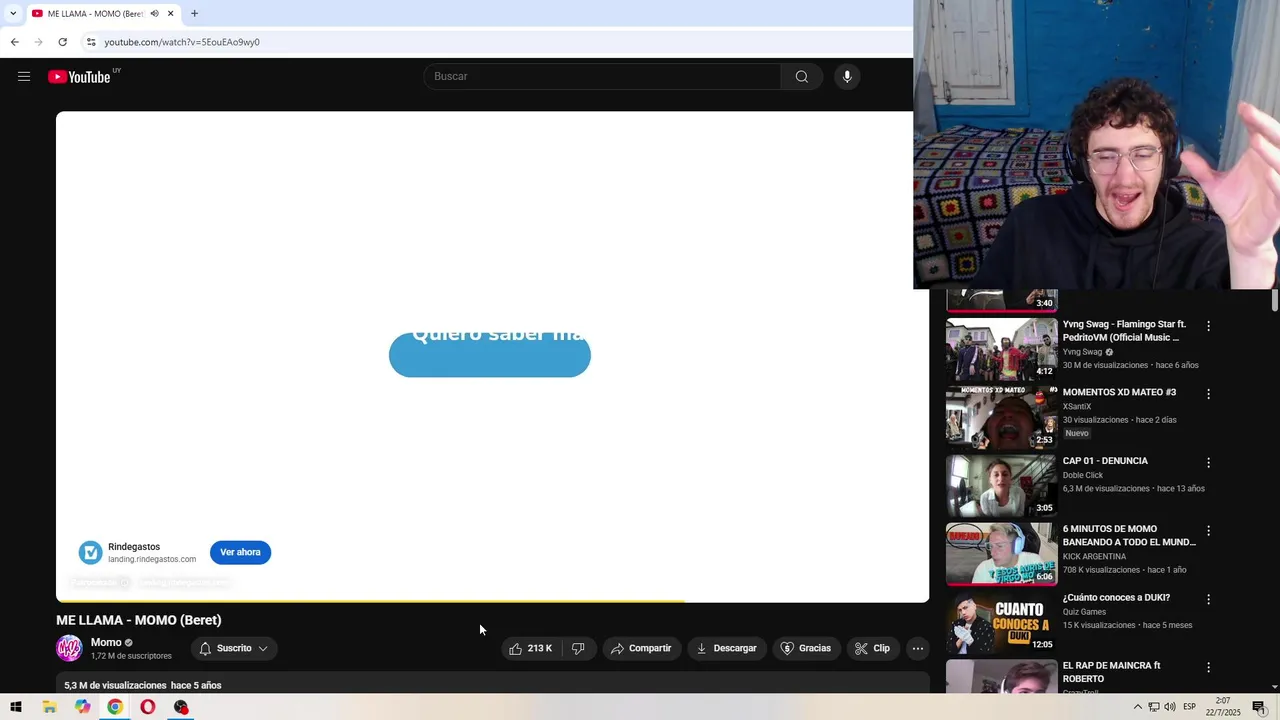This screenshot has height=720, width=1280.
Task: Open ¿Cuánto conoces a DUKI? title
Action: (x=1116, y=598)
